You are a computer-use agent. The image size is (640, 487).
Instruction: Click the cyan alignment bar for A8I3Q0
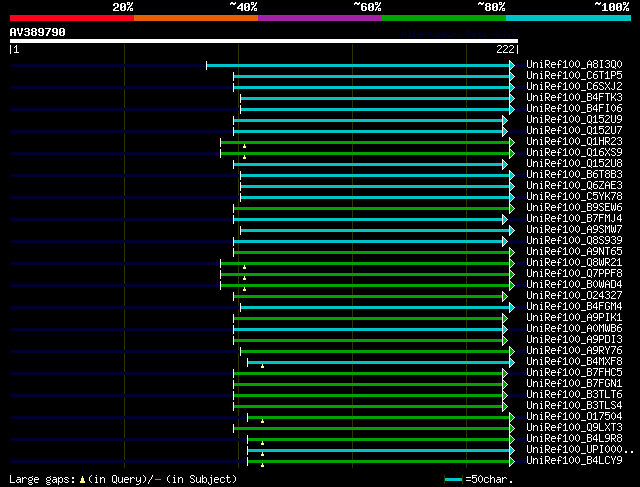pos(358,65)
